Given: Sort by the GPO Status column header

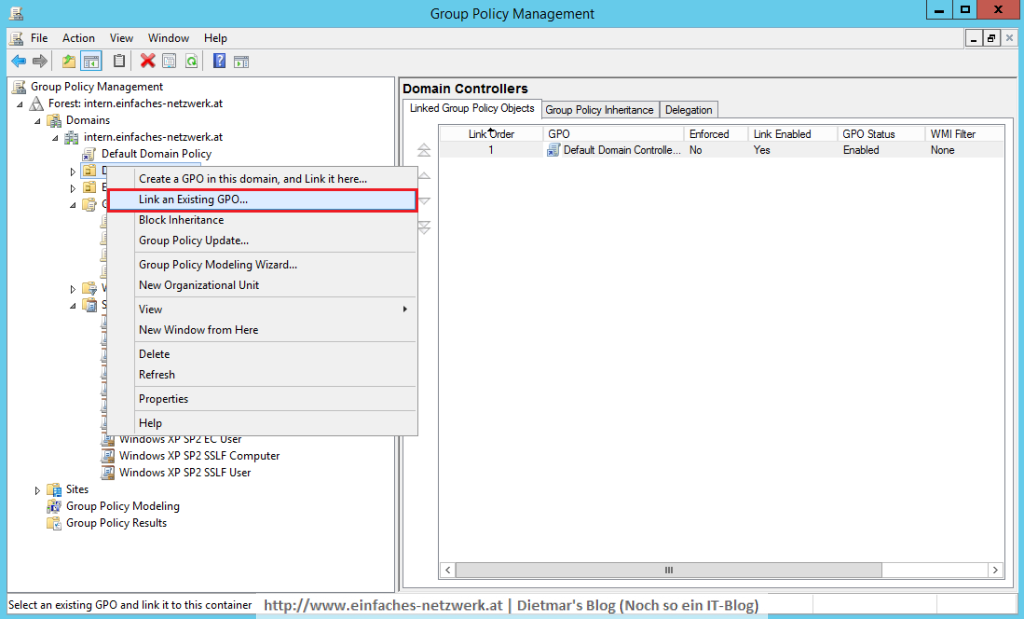Looking at the screenshot, I should [x=881, y=134].
